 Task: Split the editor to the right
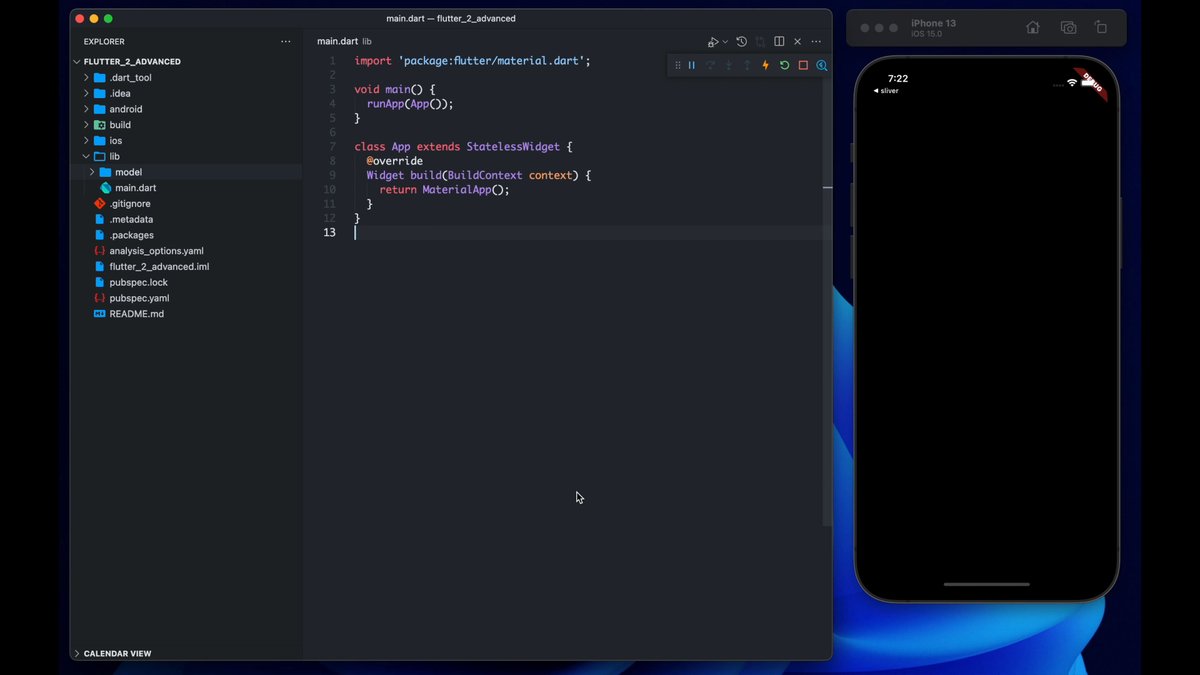[x=779, y=42]
